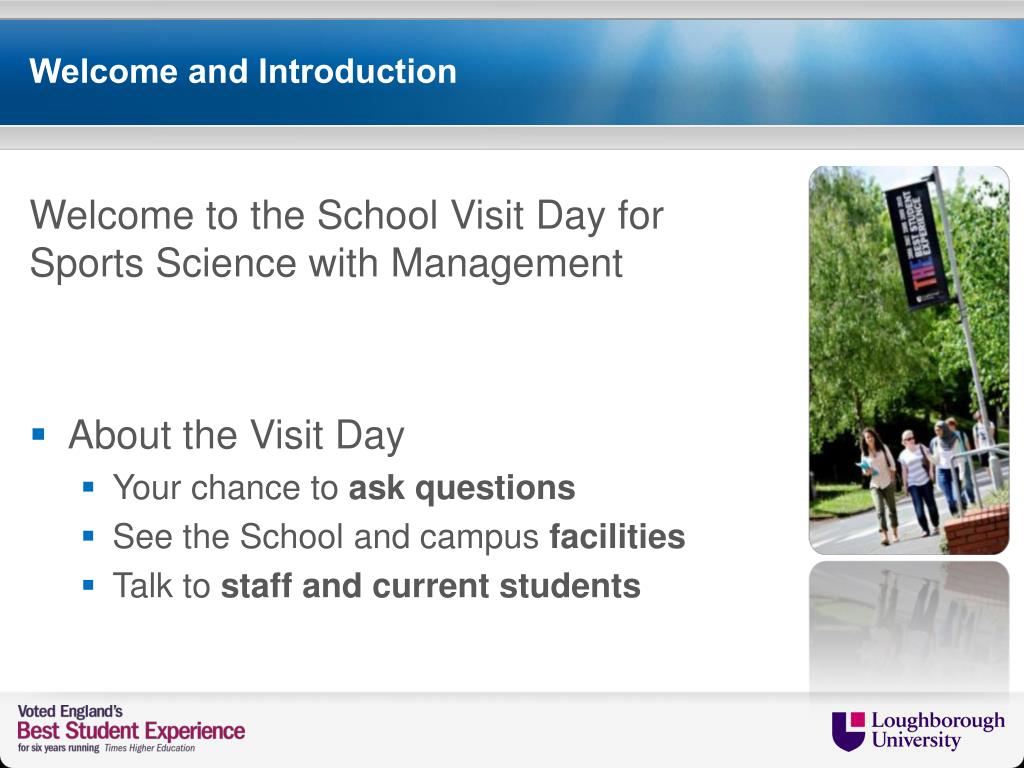Click the 'Sports Science with Management' line
1024x768 pixels.
click(326, 264)
